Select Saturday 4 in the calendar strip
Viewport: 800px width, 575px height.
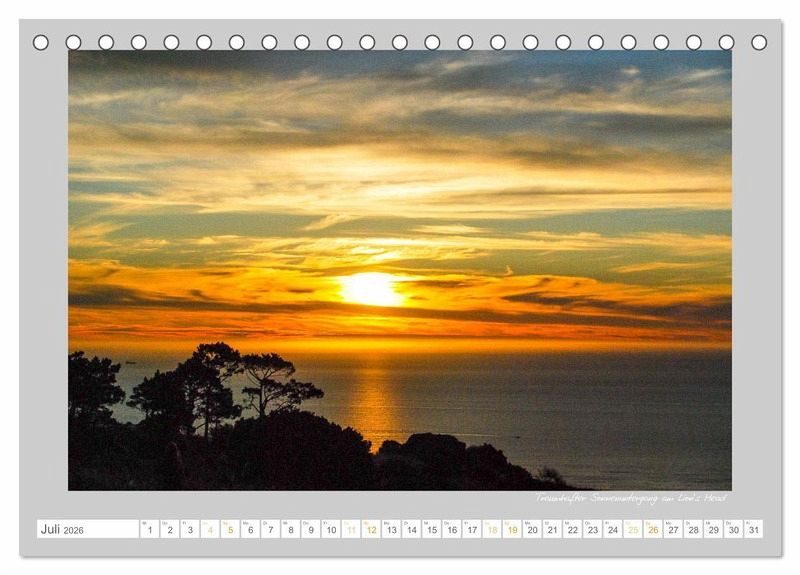tap(210, 529)
